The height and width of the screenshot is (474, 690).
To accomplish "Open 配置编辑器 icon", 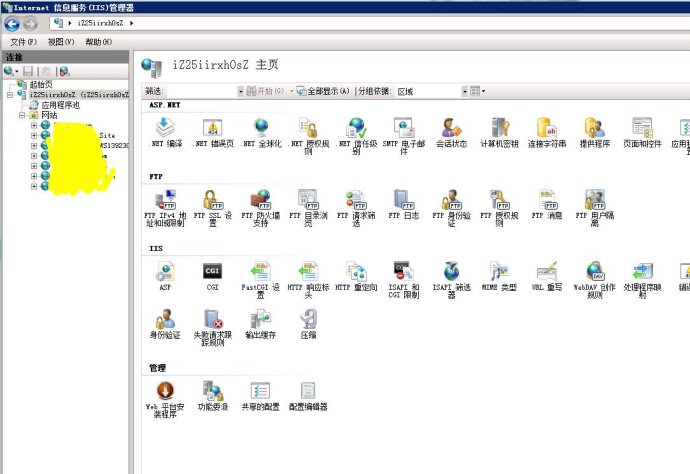I will click(308, 390).
